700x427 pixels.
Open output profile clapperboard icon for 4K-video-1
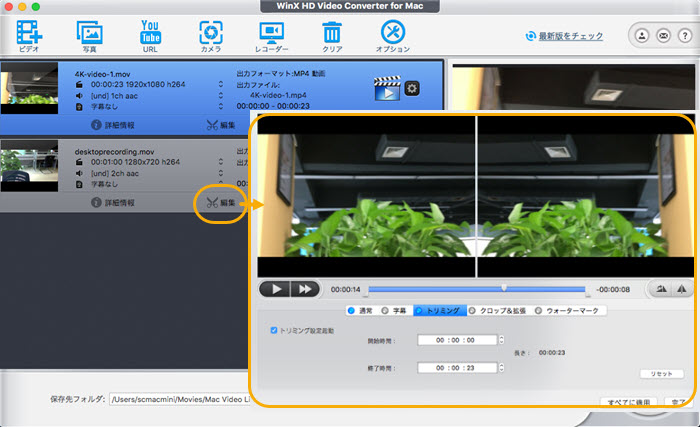(x=387, y=88)
